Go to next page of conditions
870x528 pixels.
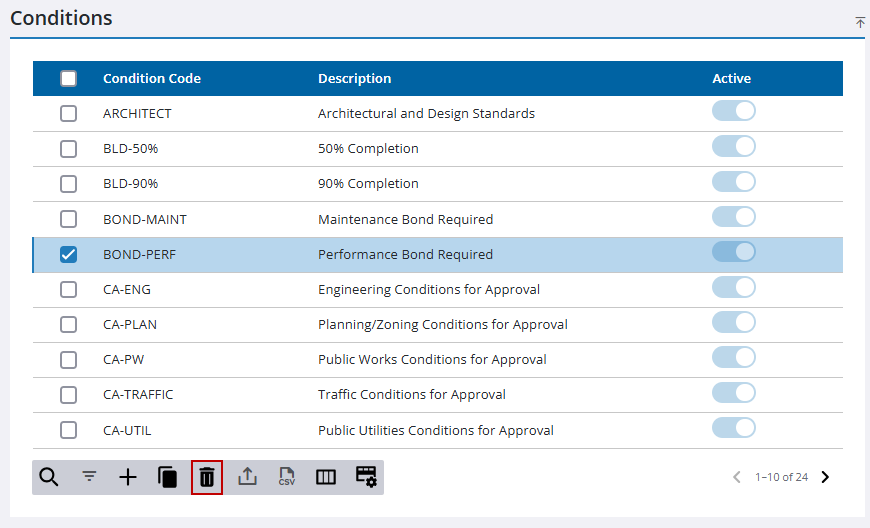825,477
